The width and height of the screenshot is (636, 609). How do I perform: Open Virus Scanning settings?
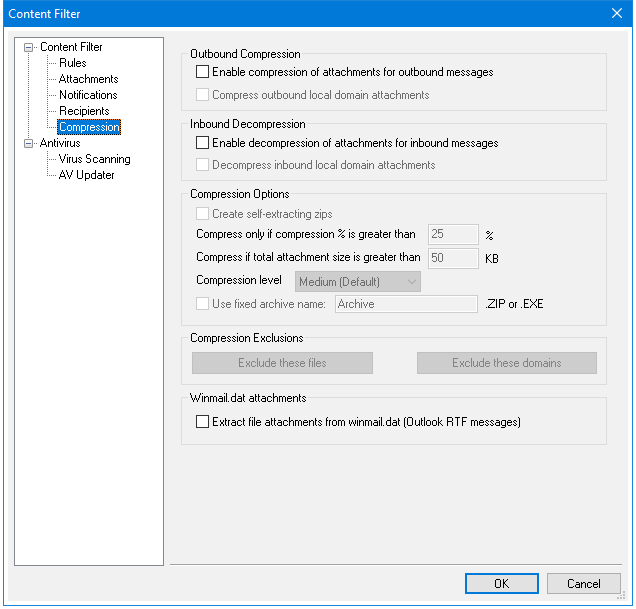pyautogui.click(x=94, y=159)
